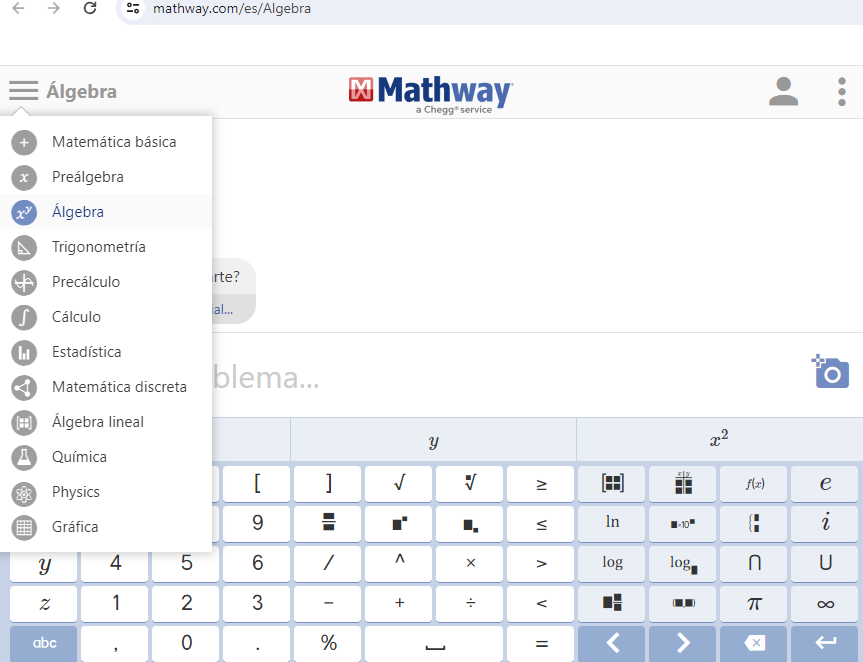Switch keyboard to abc letters
The image size is (863, 662).
pyautogui.click(x=43, y=643)
